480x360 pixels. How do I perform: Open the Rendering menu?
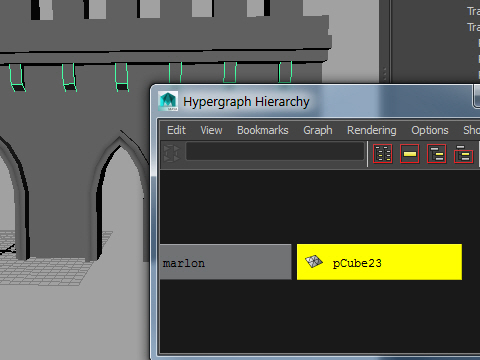[x=372, y=130]
